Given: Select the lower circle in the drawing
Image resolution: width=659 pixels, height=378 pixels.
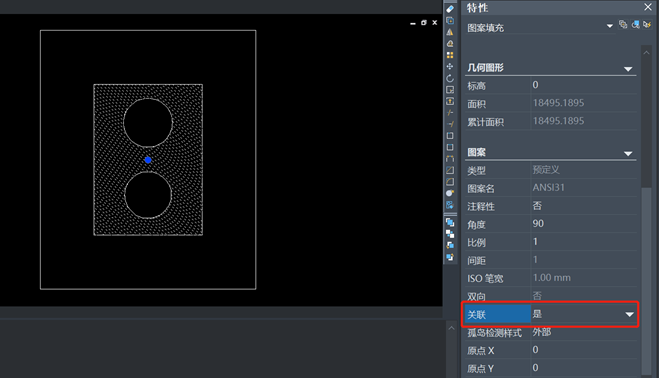Looking at the screenshot, I should click(148, 195).
